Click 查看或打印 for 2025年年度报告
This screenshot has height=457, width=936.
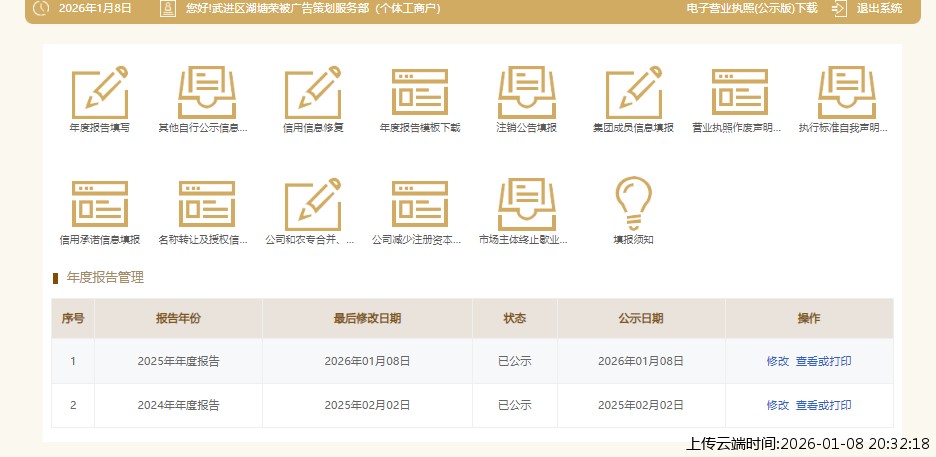823,361
